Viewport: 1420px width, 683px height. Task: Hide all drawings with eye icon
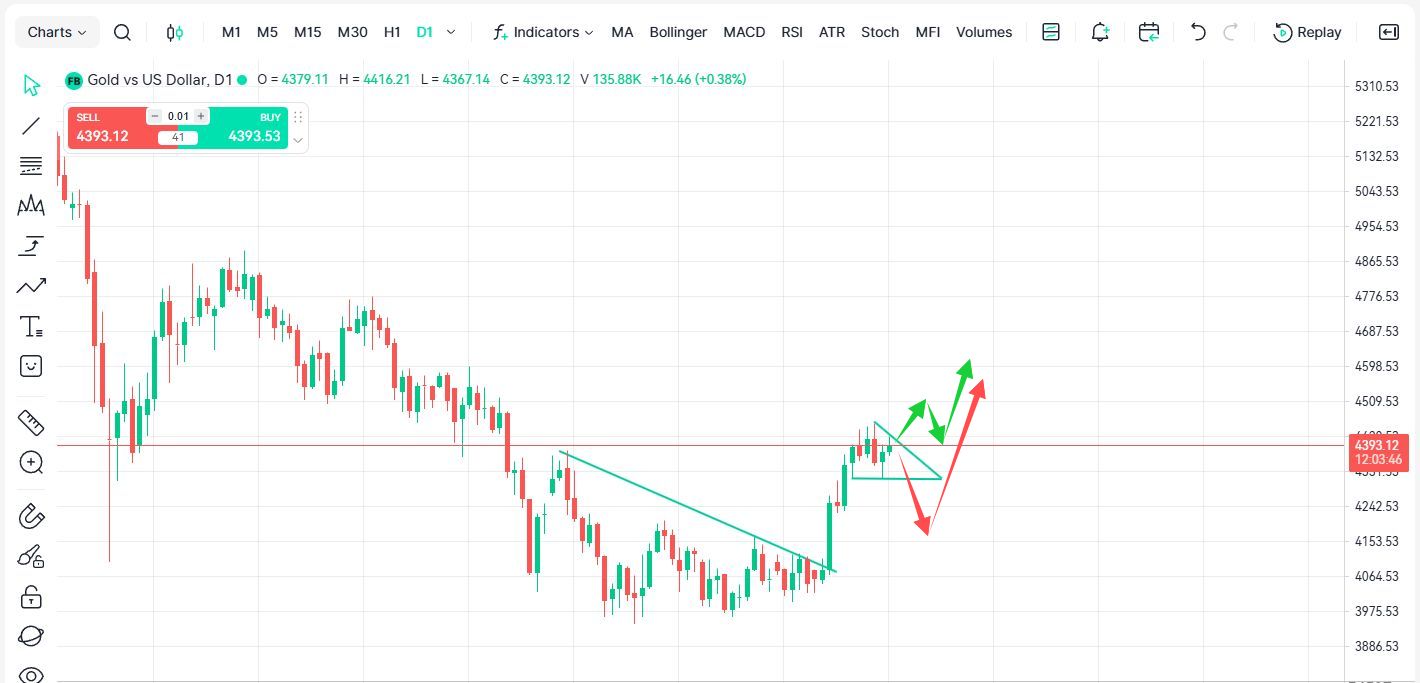point(31,675)
